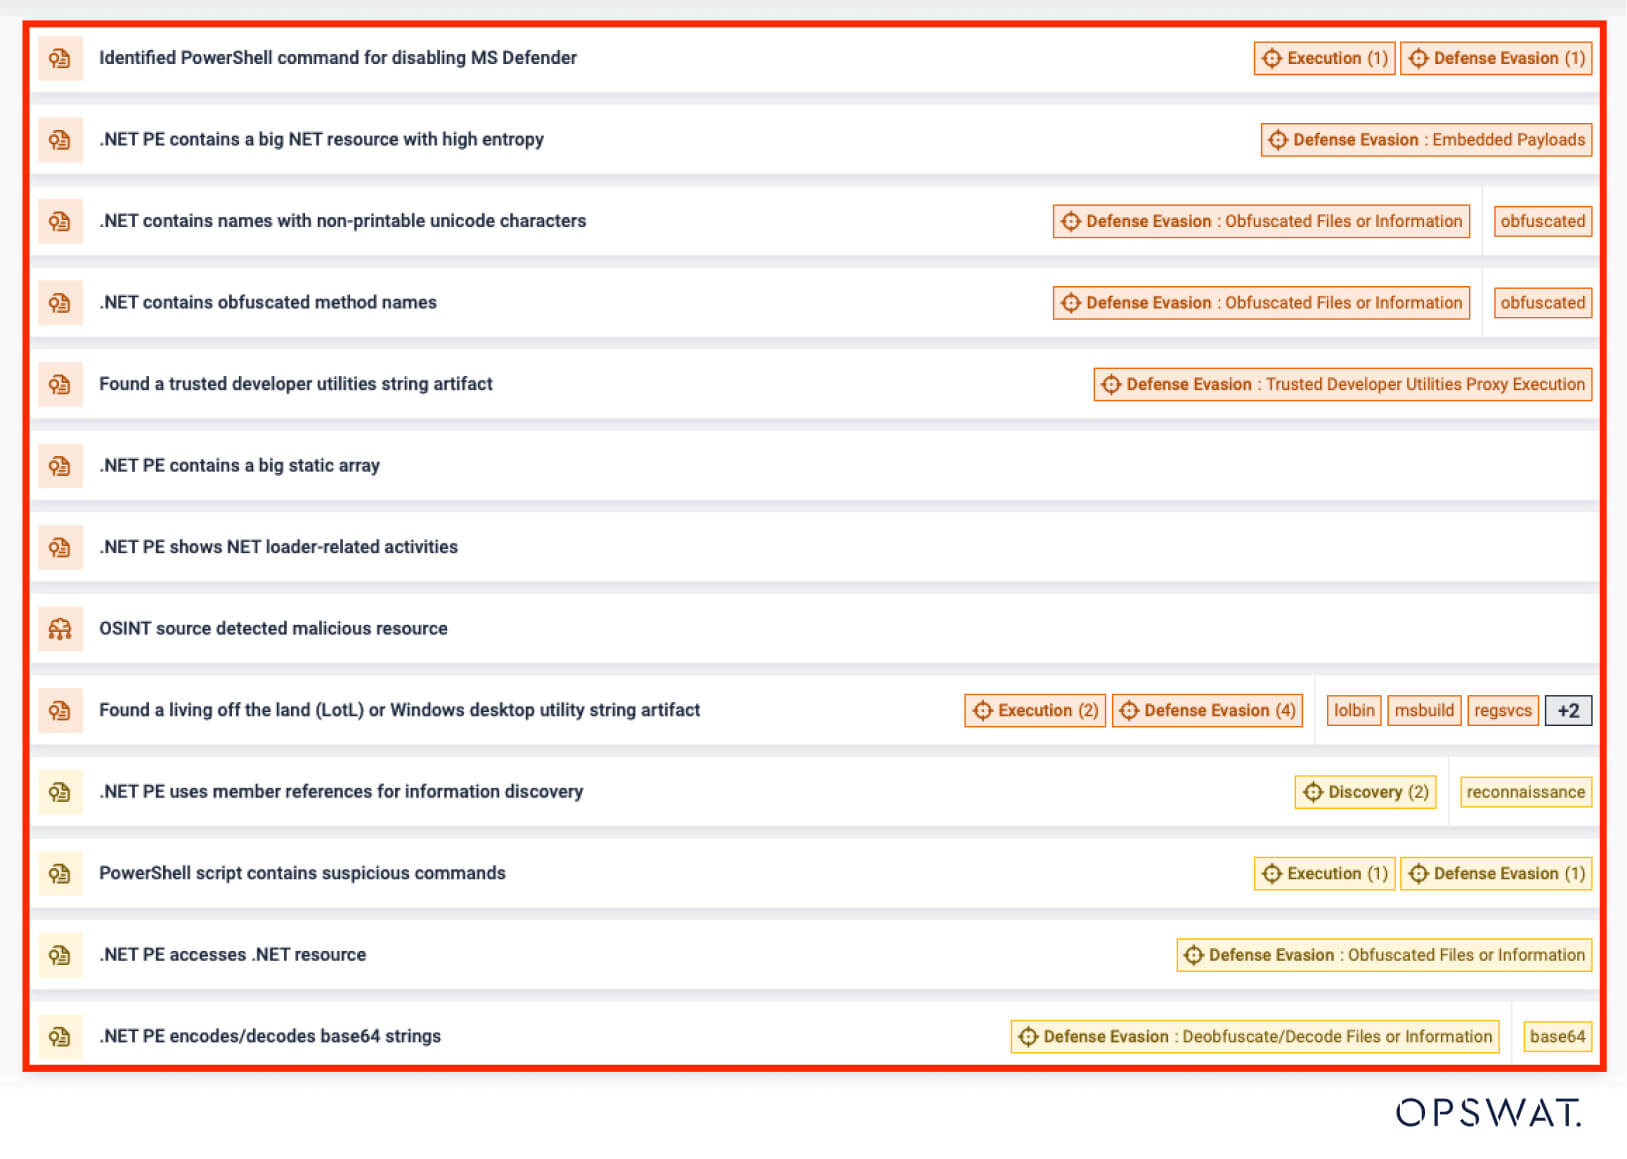Select the 'msbuild' tag

pyautogui.click(x=1423, y=710)
